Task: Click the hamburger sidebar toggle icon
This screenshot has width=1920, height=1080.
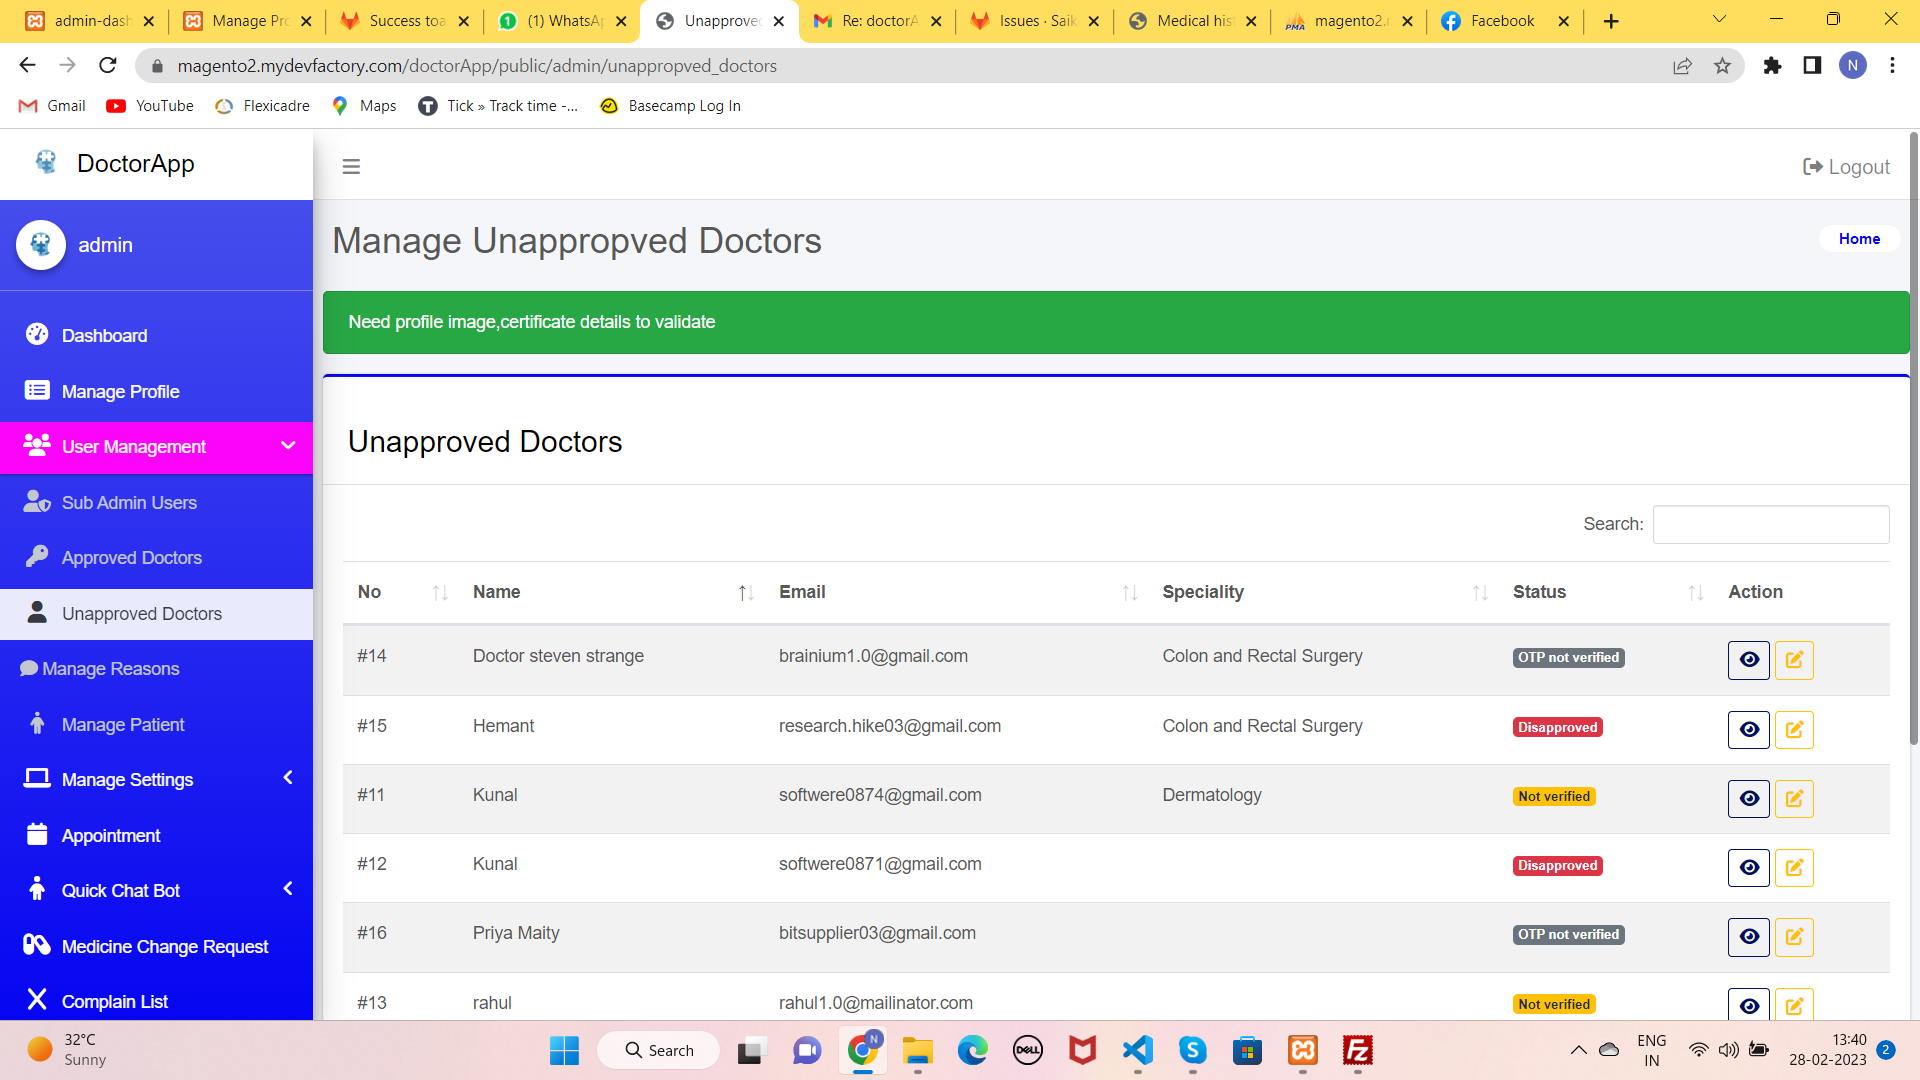Action: (351, 167)
